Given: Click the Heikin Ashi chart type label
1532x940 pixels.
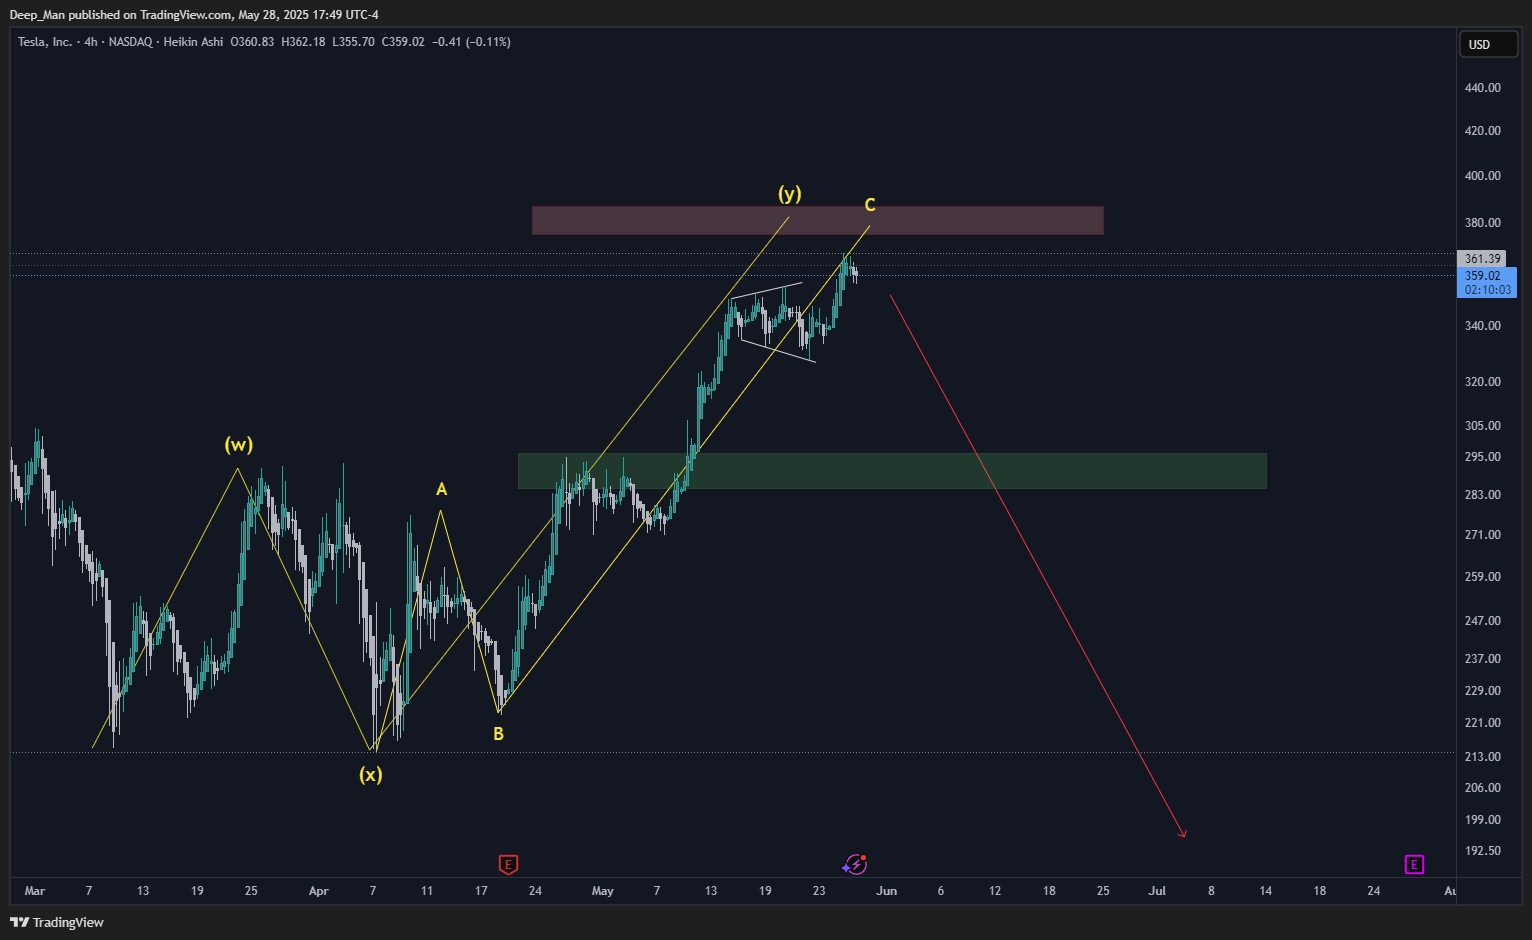Looking at the screenshot, I should tap(193, 42).
